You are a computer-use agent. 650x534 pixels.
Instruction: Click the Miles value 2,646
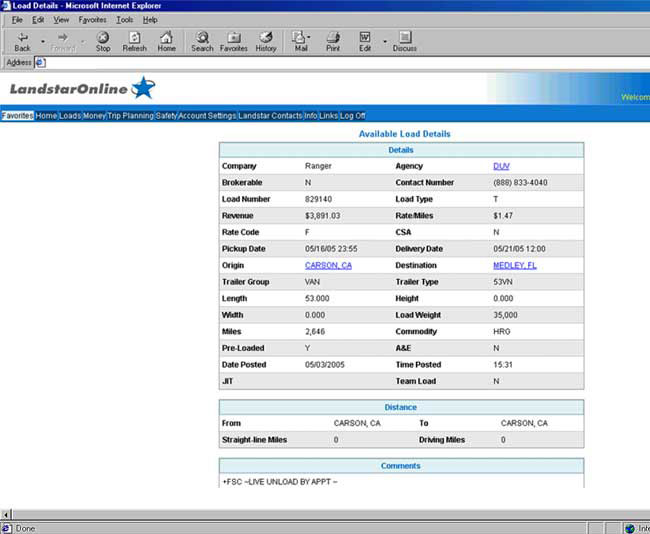[x=315, y=332]
